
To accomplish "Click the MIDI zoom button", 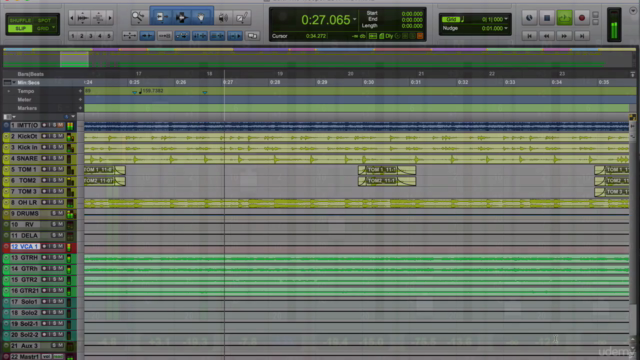I will (98, 18).
